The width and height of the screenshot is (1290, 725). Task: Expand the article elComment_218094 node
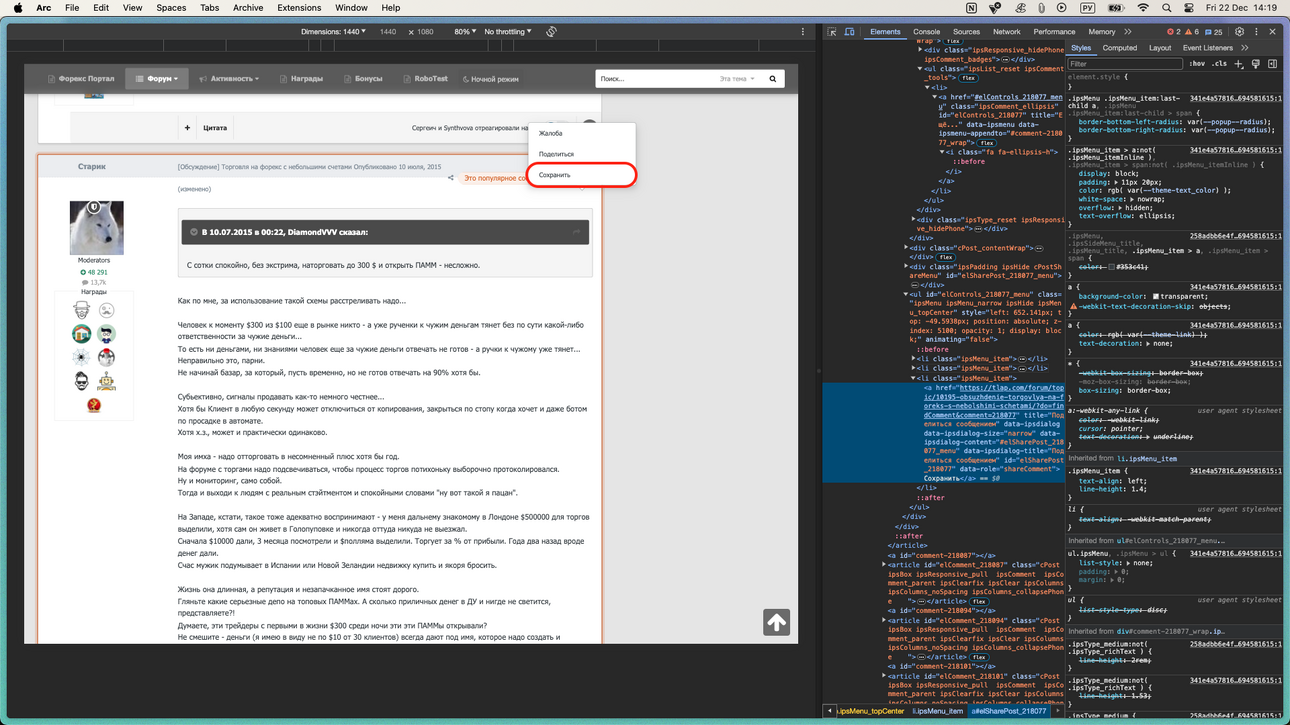point(884,620)
